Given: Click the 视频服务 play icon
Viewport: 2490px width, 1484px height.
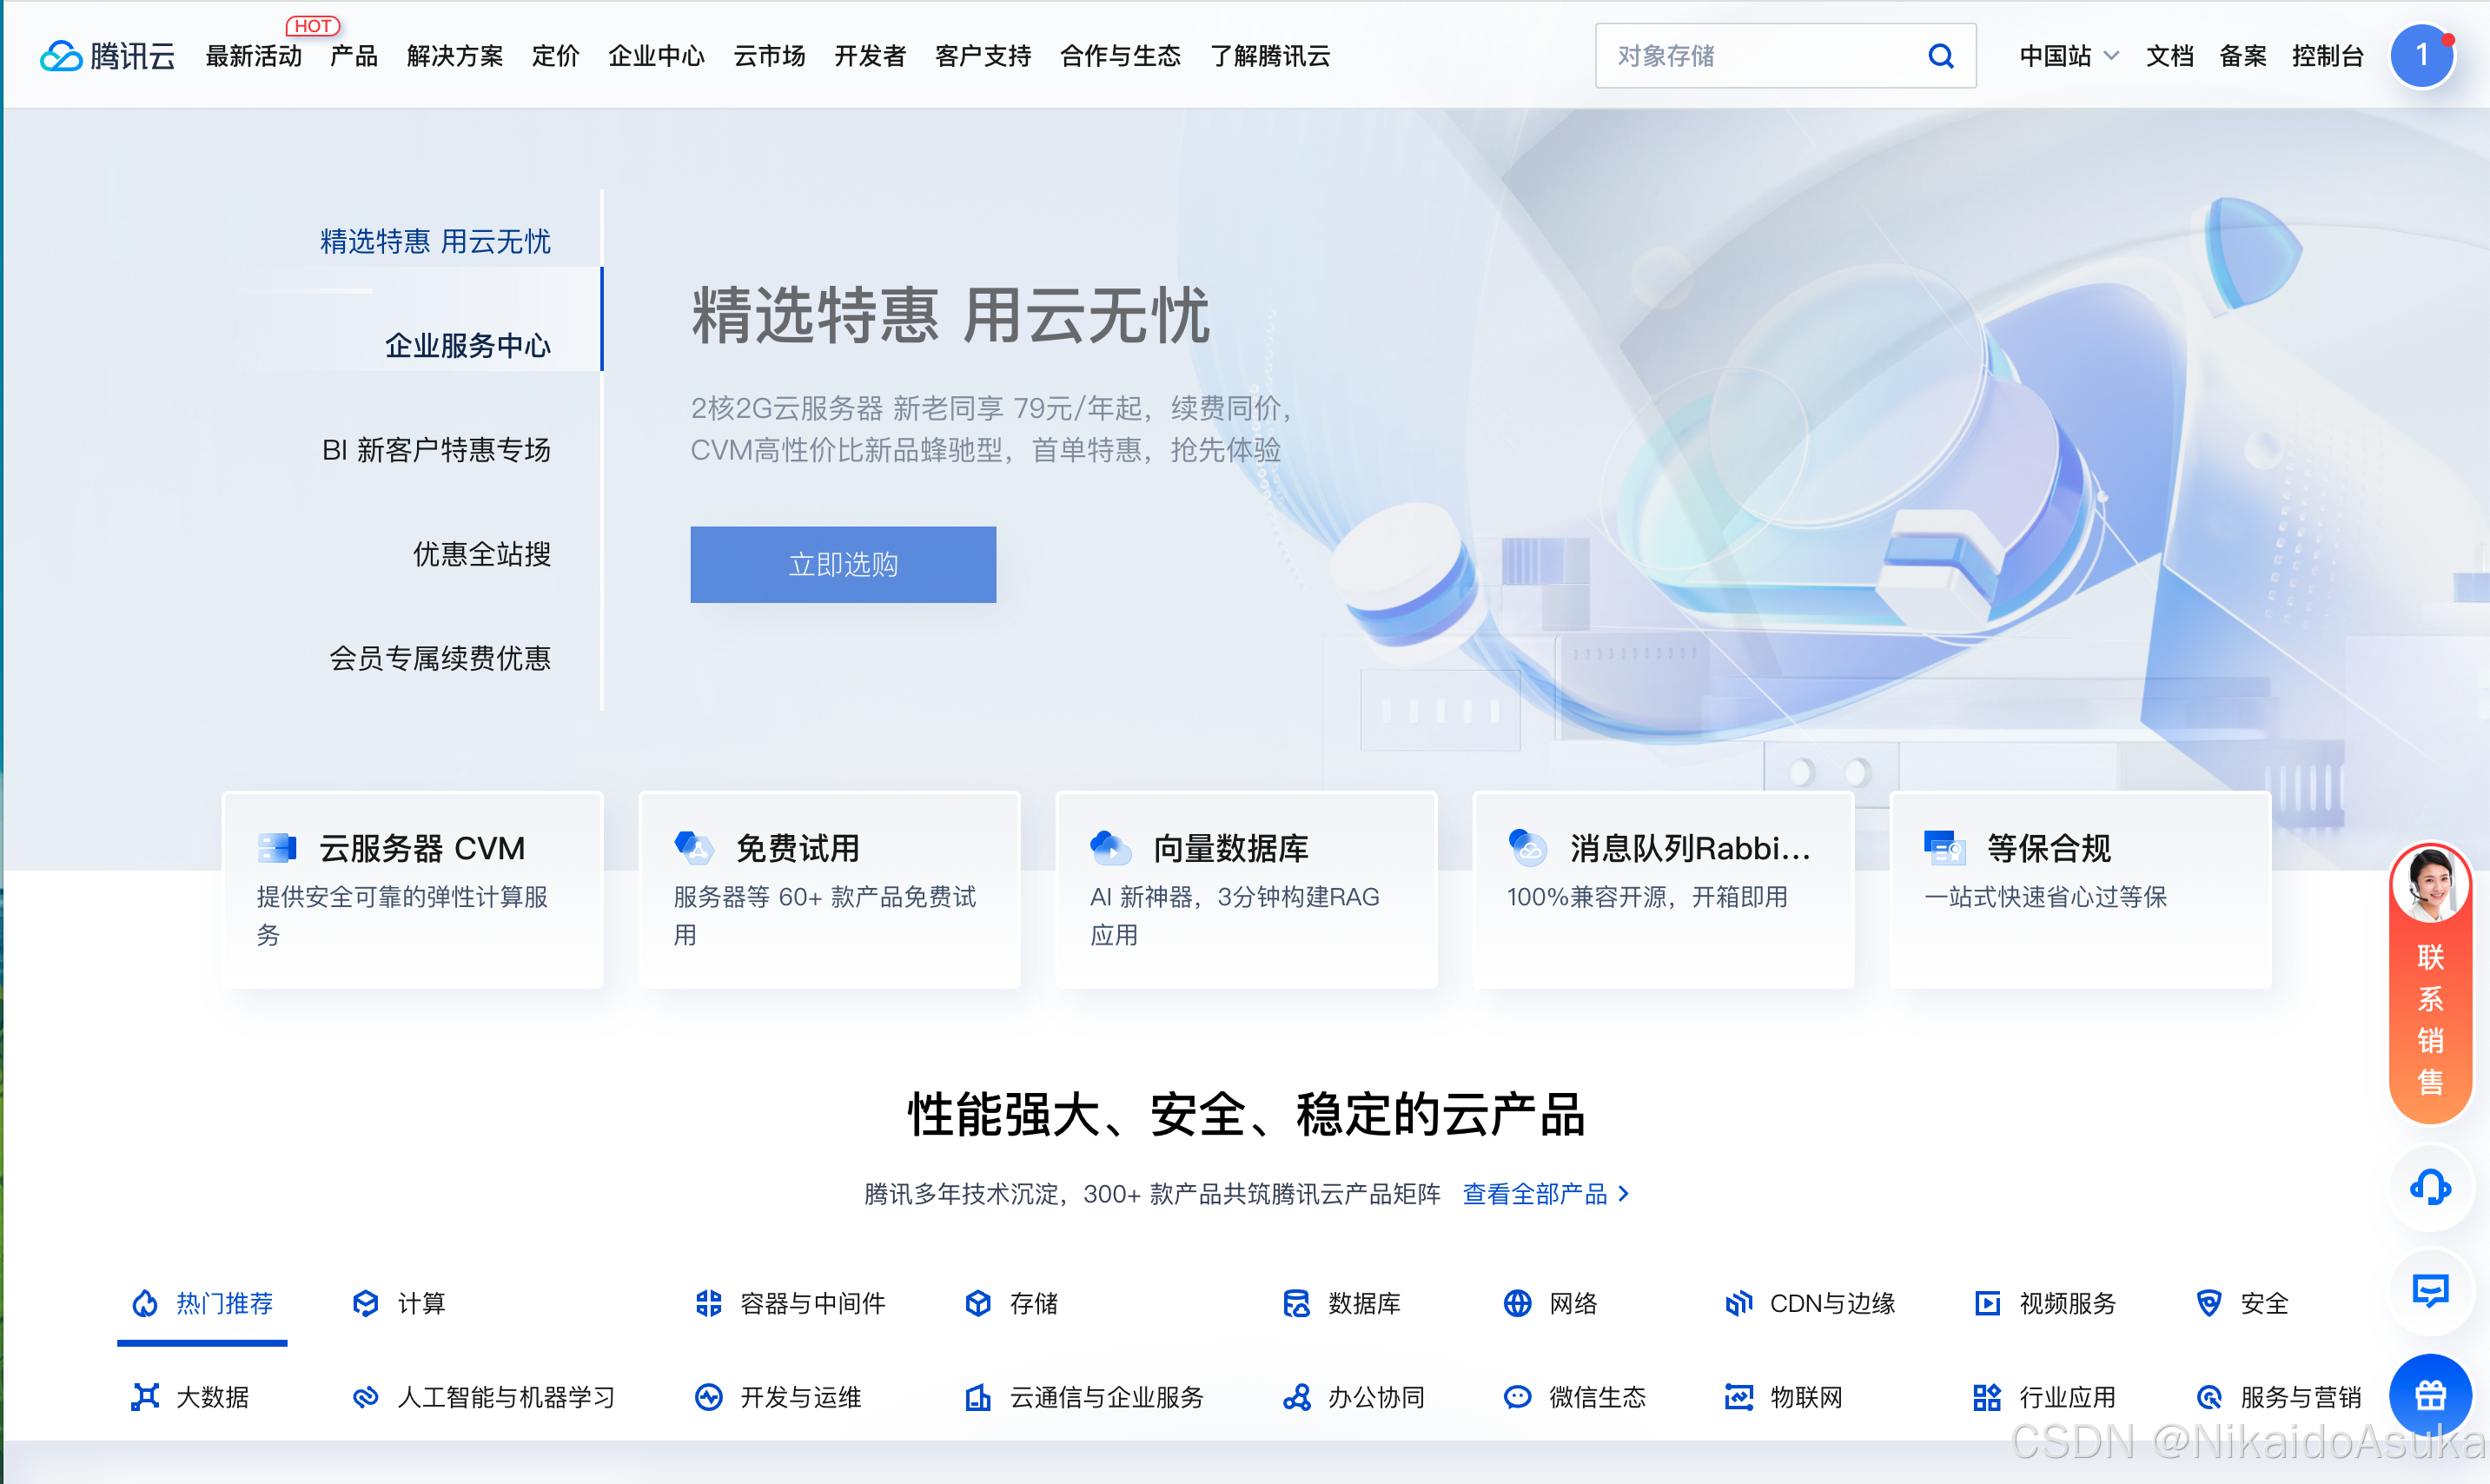Looking at the screenshot, I should [1988, 1303].
